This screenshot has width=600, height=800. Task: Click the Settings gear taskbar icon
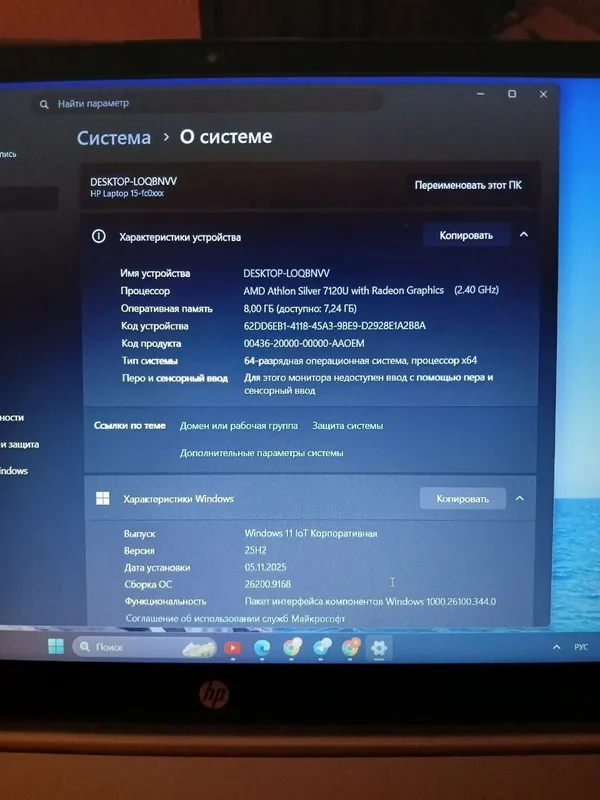[379, 648]
